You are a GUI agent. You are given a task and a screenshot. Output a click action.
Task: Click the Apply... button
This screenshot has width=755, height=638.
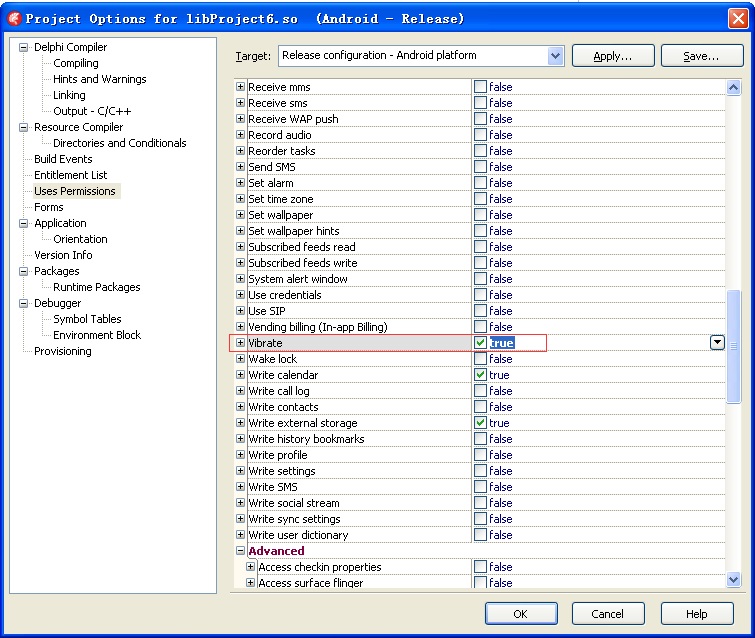pyautogui.click(x=613, y=56)
